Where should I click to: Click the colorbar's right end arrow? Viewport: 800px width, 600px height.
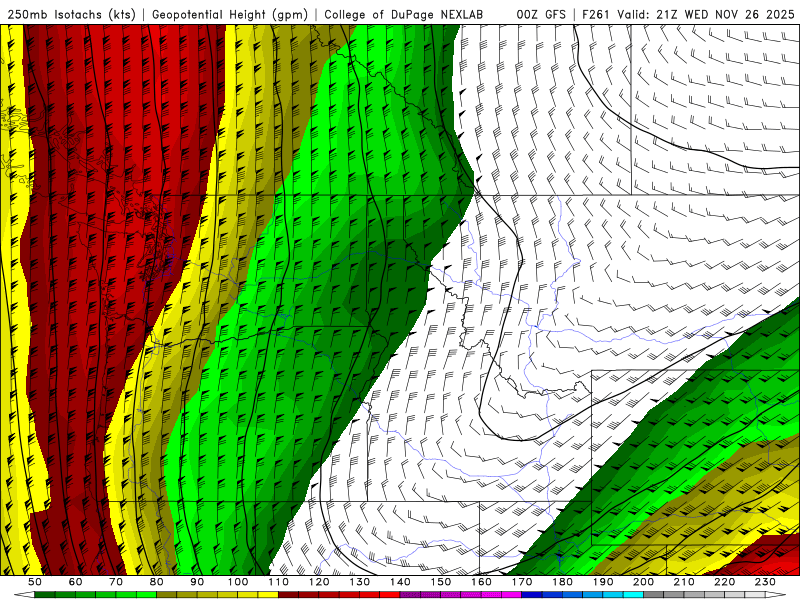click(776, 595)
